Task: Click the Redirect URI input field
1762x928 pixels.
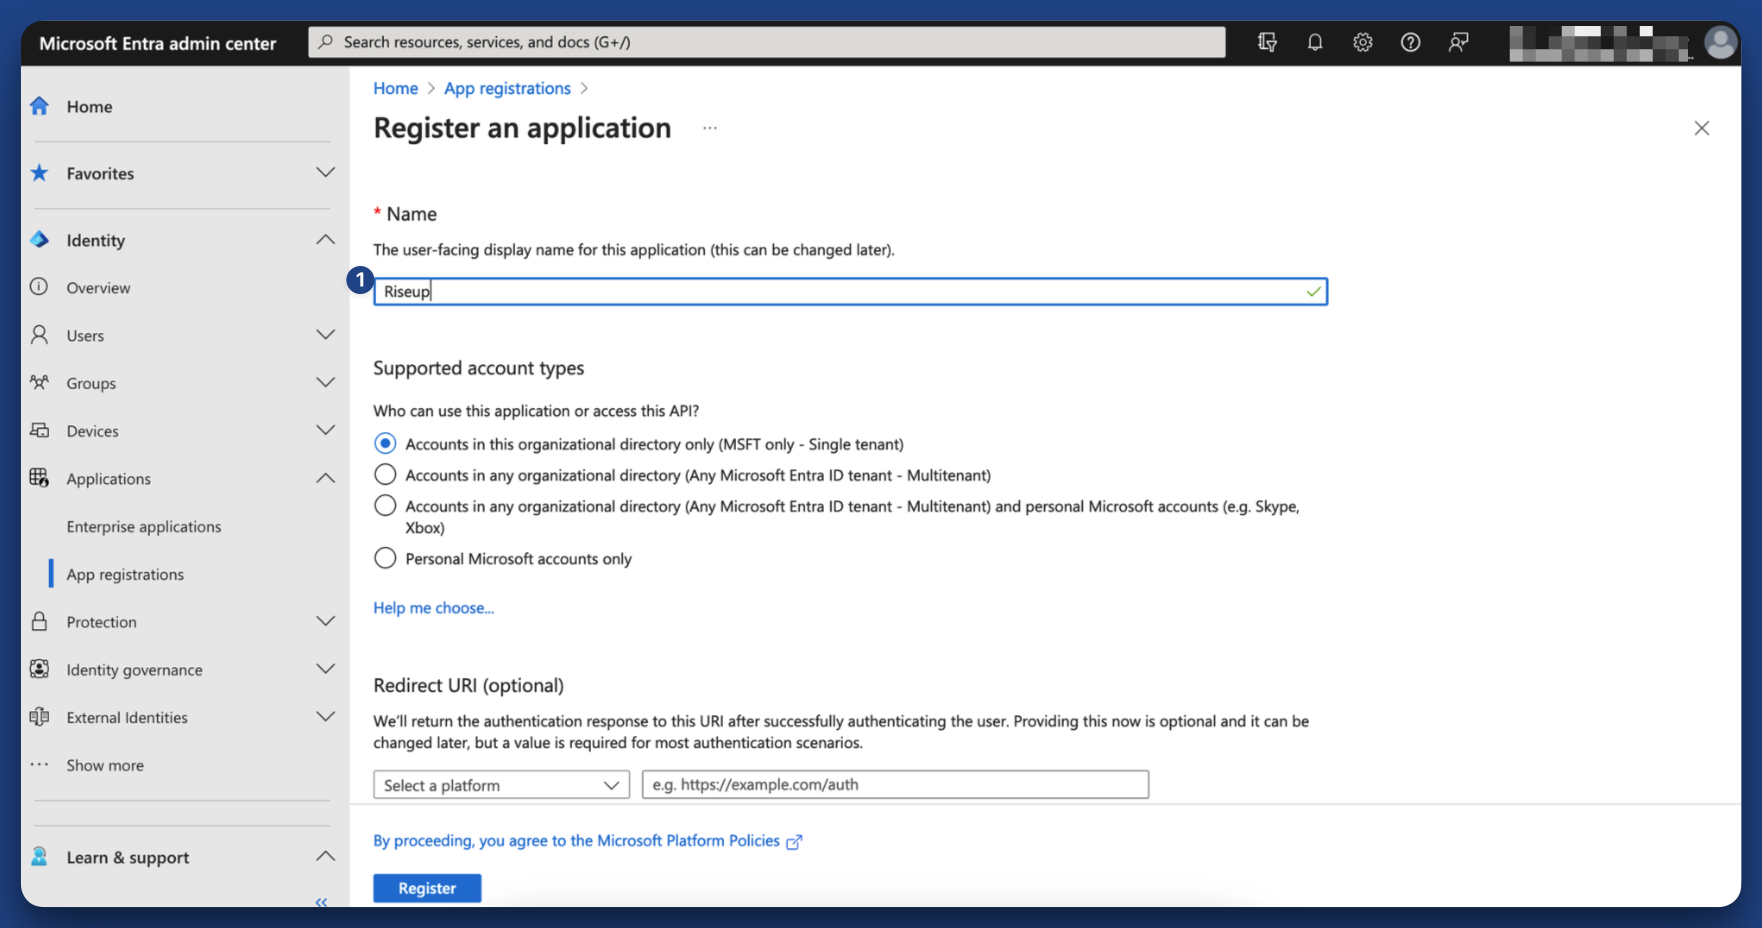Action: pyautogui.click(x=895, y=784)
